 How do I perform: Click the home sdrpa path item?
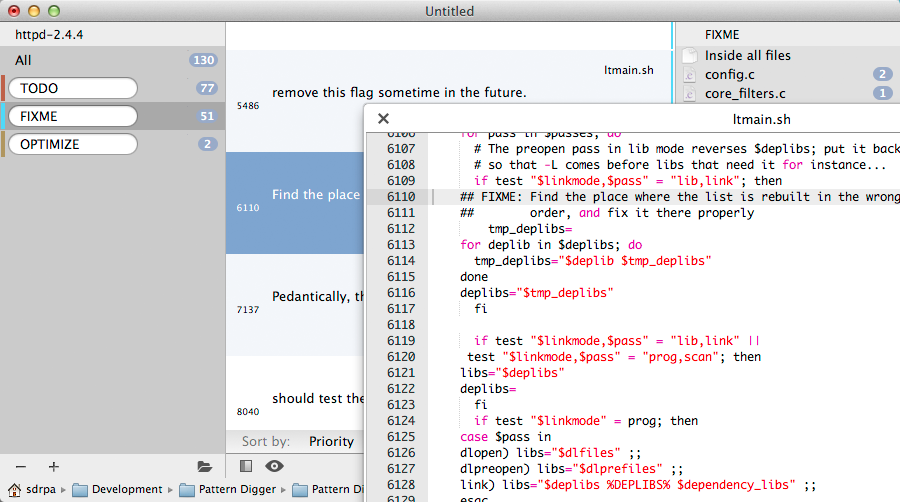pos(33,489)
